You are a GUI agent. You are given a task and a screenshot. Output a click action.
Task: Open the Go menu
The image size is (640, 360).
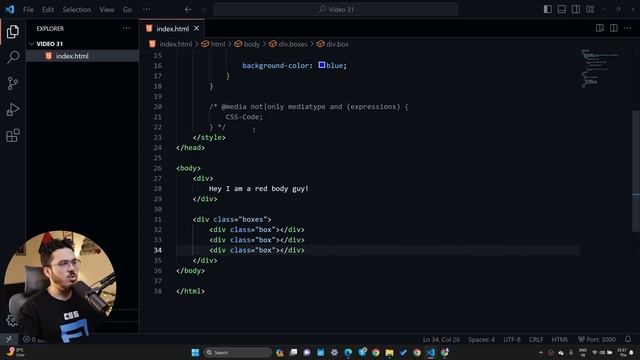[x=127, y=9]
